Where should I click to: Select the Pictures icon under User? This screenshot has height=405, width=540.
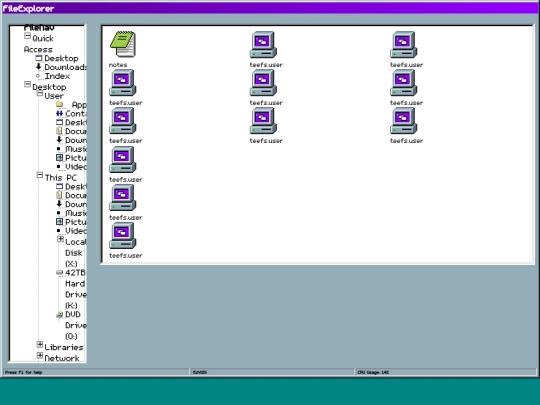59,158
